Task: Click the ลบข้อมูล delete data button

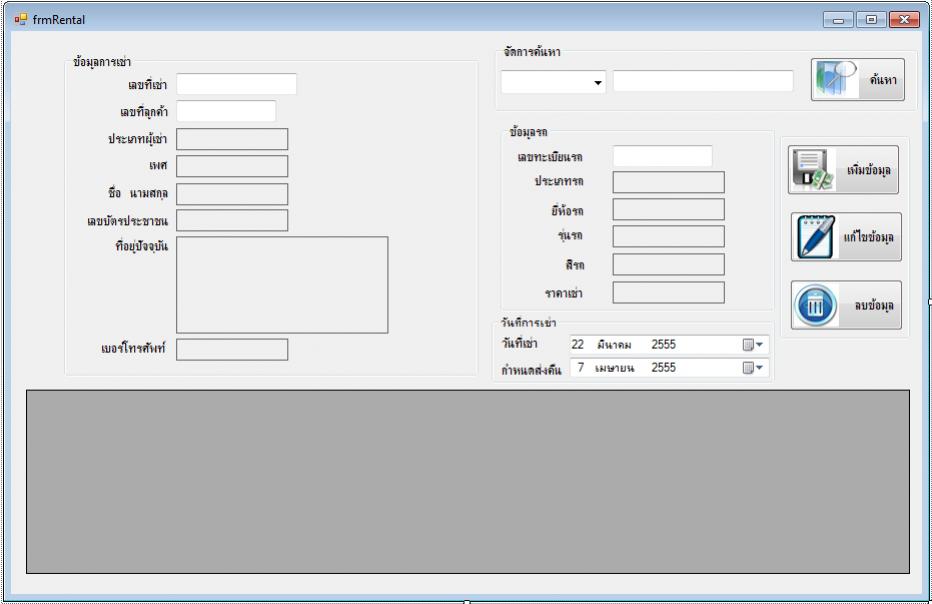Action: tap(846, 305)
